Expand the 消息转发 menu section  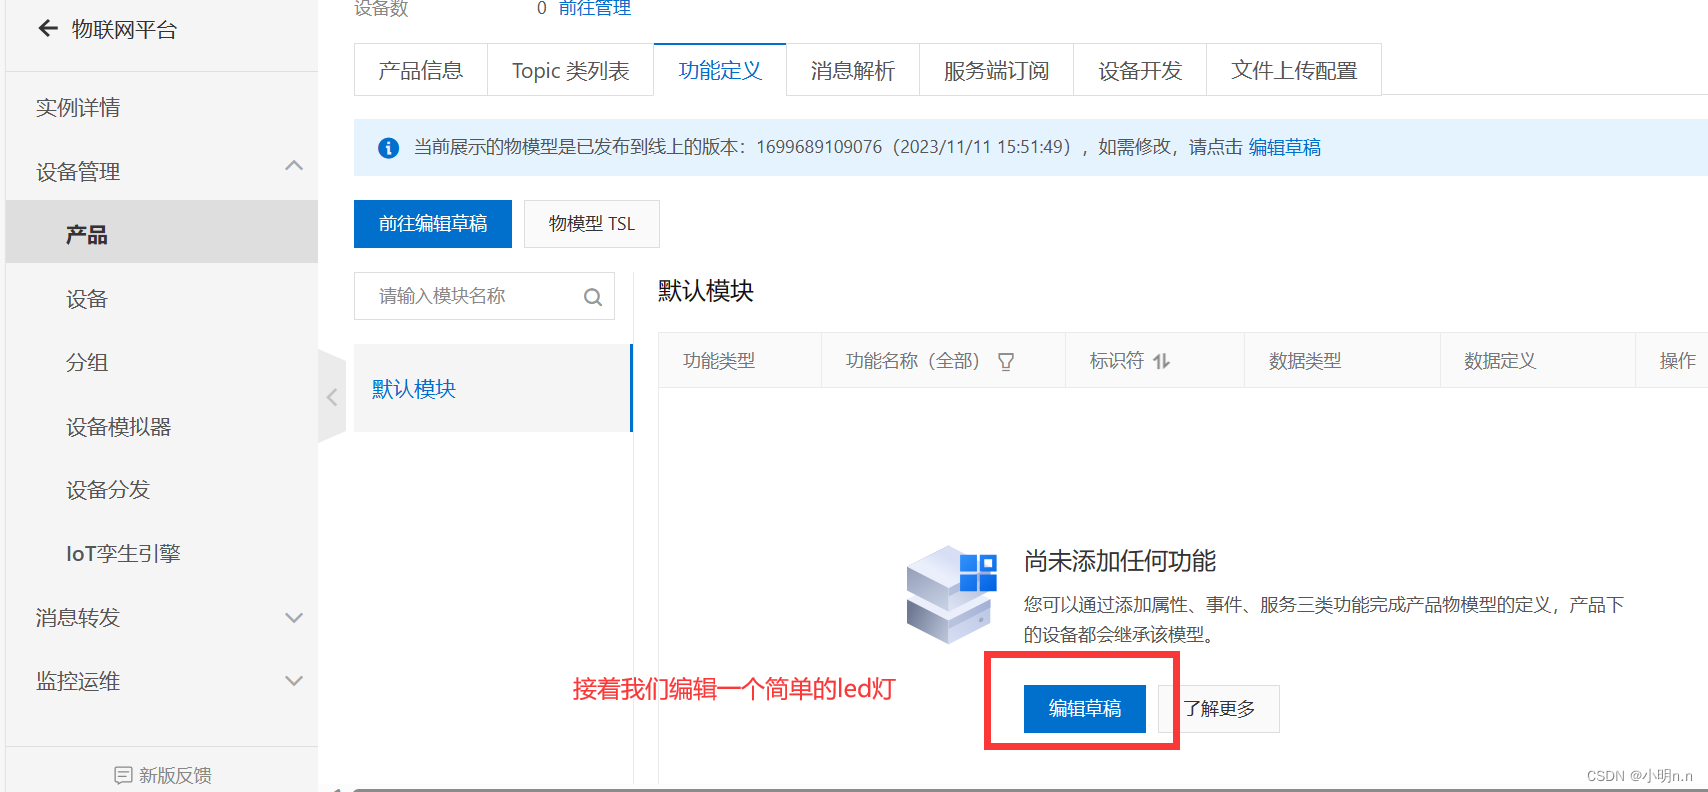pos(294,618)
